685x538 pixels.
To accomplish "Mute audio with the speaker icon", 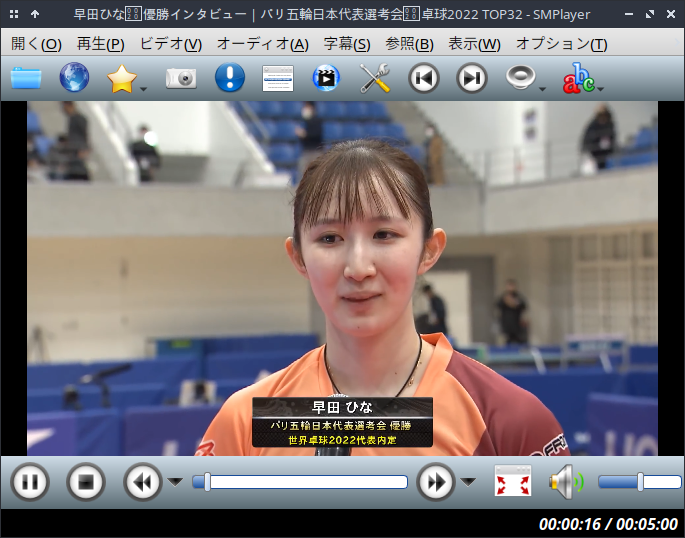I will (x=566, y=482).
